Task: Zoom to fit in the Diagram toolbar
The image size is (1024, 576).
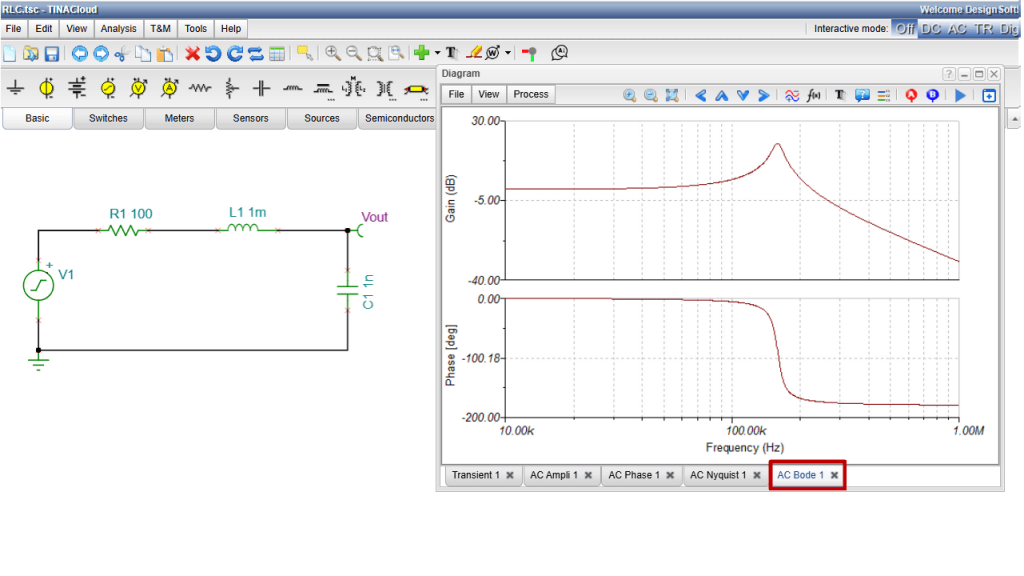Action: (x=671, y=95)
